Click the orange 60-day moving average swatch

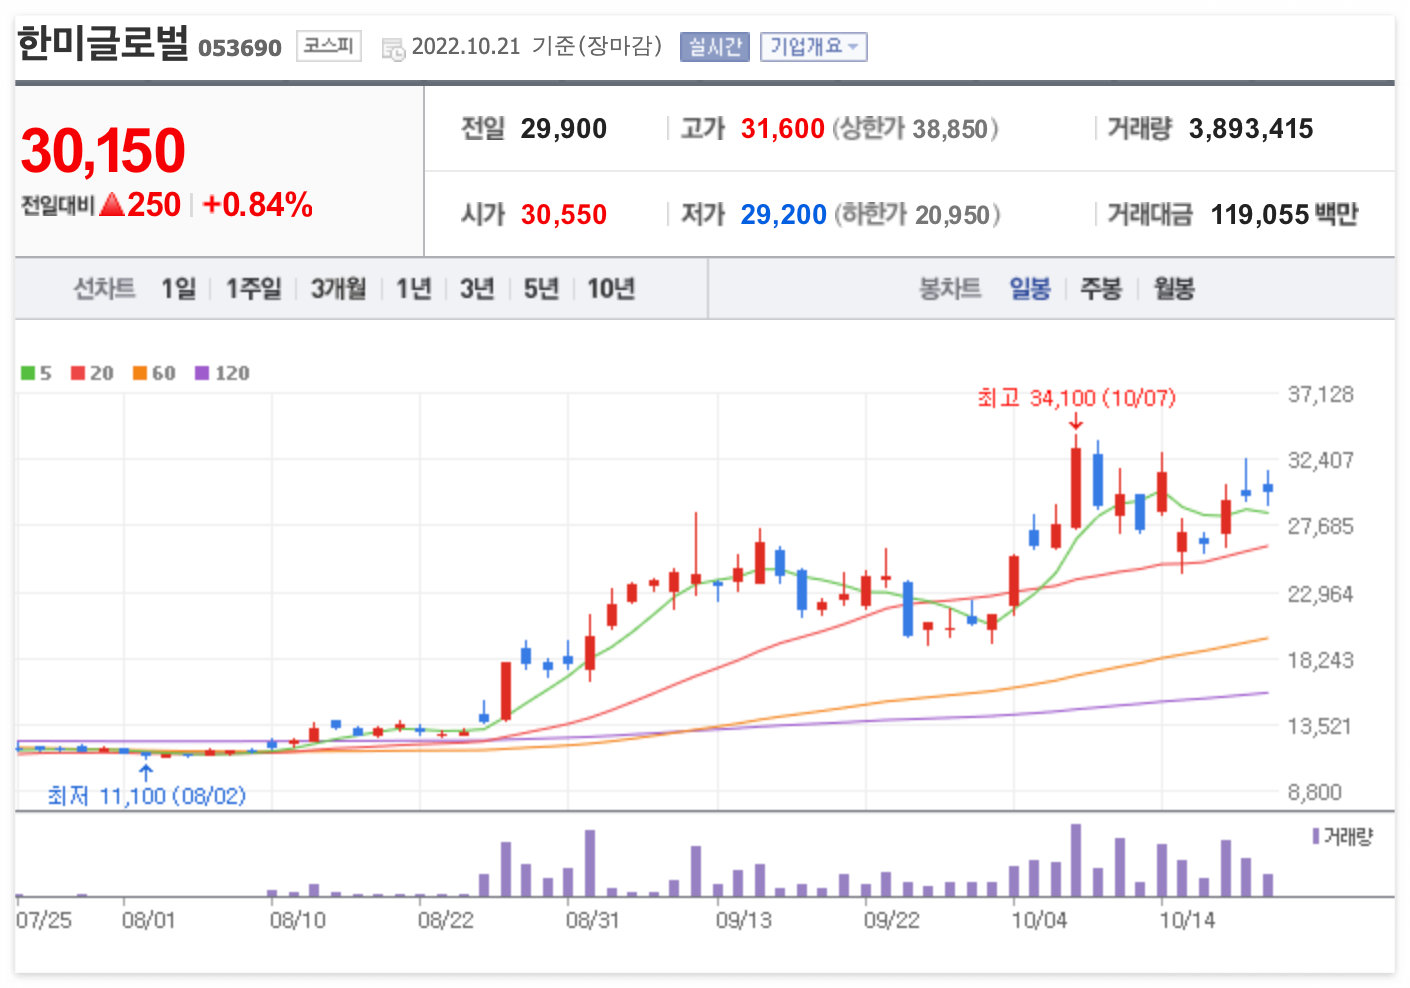pyautogui.click(x=140, y=373)
